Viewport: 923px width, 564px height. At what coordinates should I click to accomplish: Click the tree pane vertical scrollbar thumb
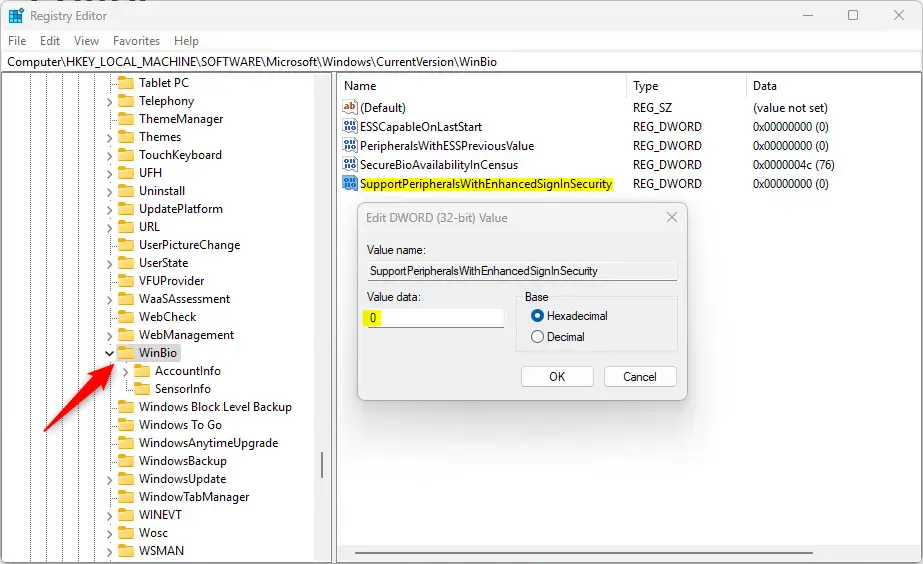[x=322, y=465]
